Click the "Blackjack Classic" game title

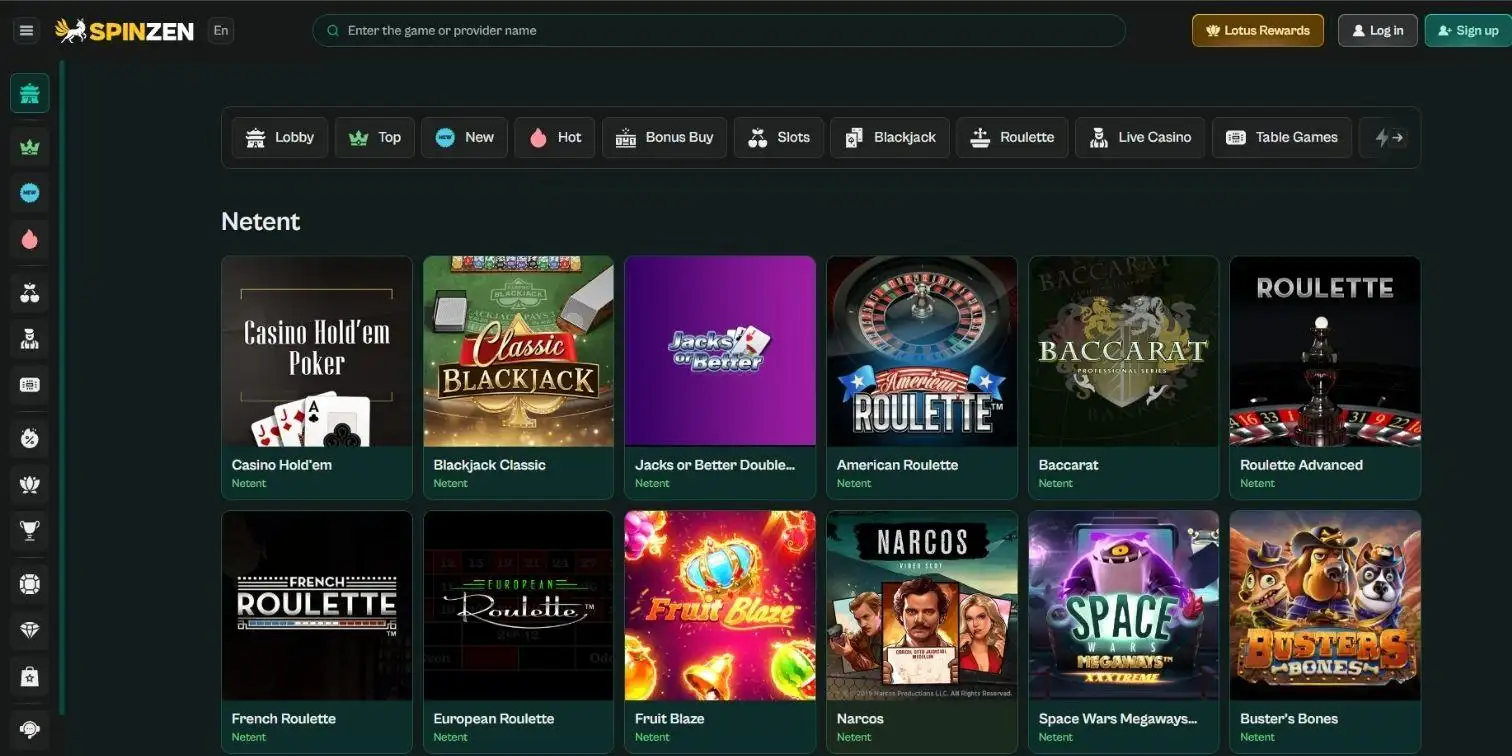[490, 465]
